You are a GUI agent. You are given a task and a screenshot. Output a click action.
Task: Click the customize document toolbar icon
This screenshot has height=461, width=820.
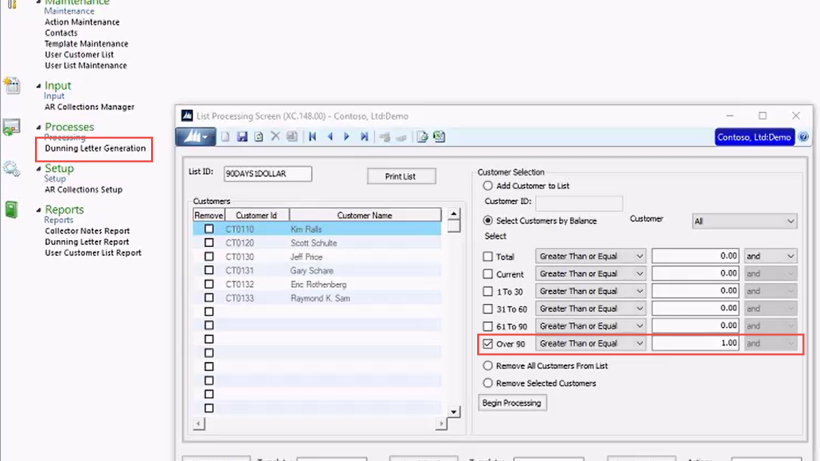pos(422,137)
